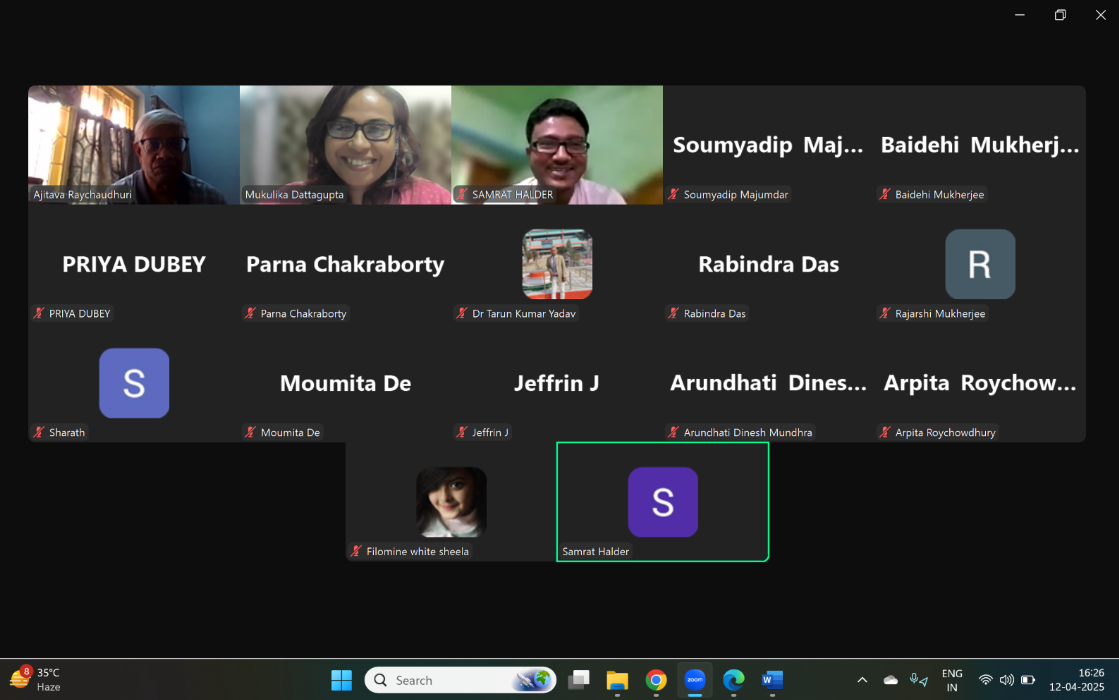Screen dimensions: 1119x700
Task: Click Rajarshi Mukherjee's R avatar
Action: coord(981,264)
